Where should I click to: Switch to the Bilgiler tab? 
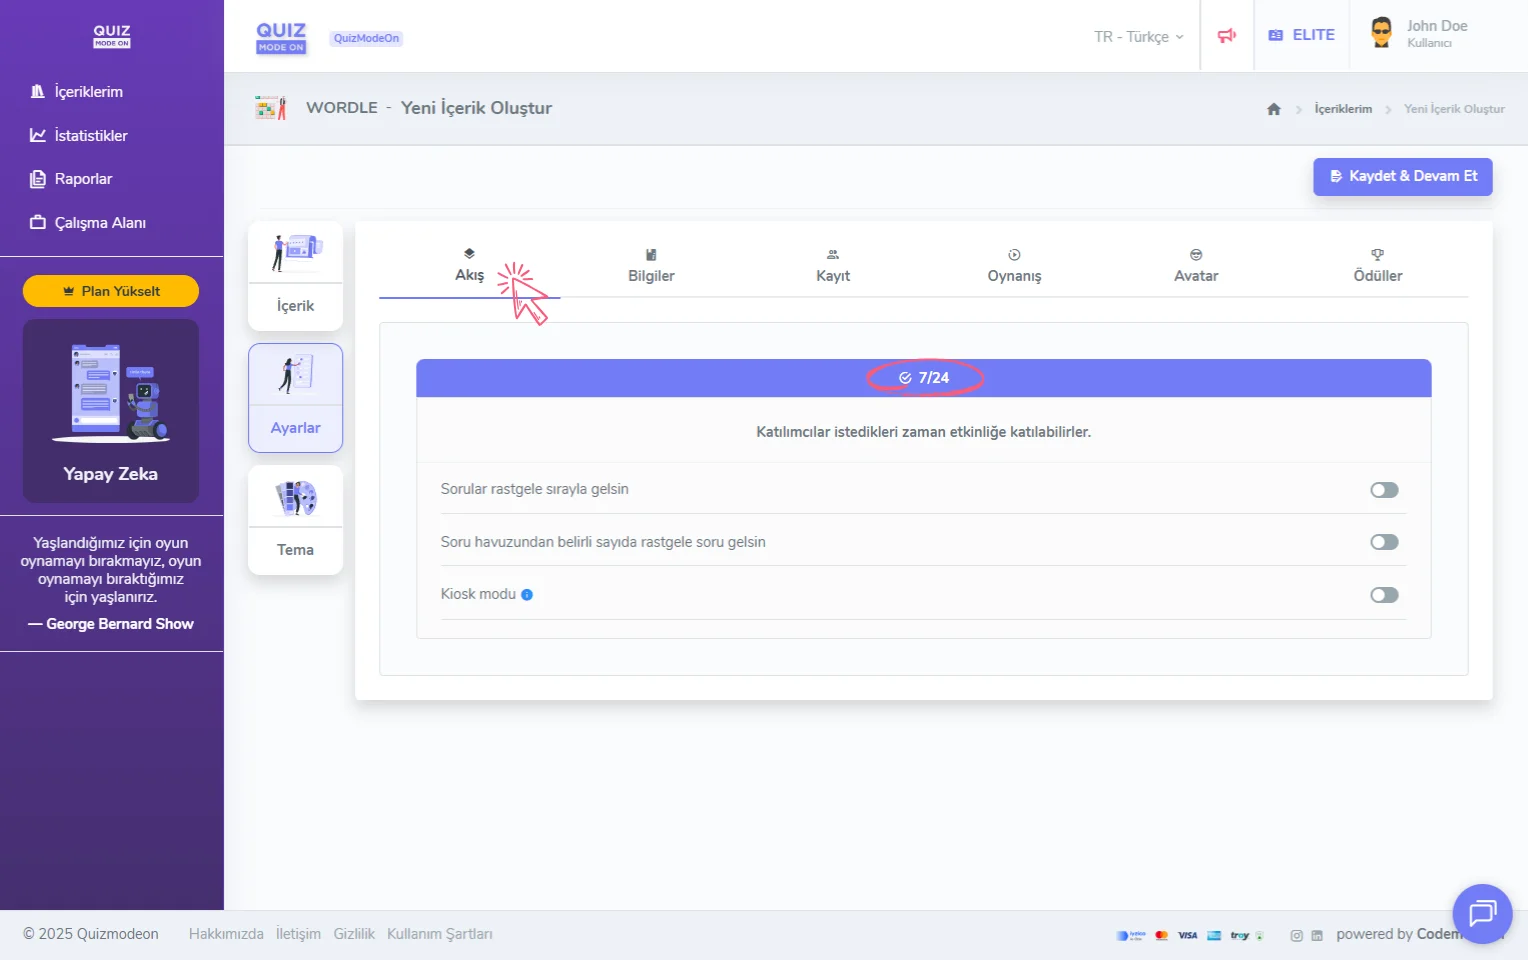tap(651, 266)
